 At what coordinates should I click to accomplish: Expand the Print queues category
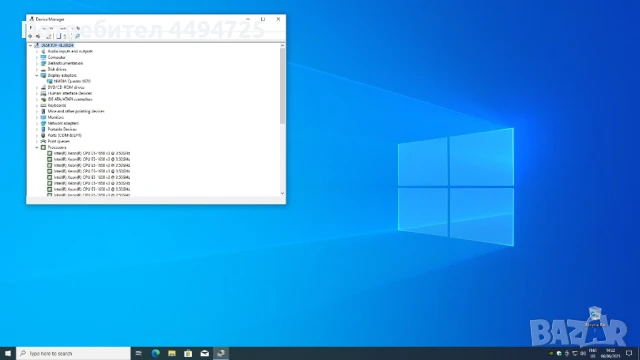pos(37,141)
